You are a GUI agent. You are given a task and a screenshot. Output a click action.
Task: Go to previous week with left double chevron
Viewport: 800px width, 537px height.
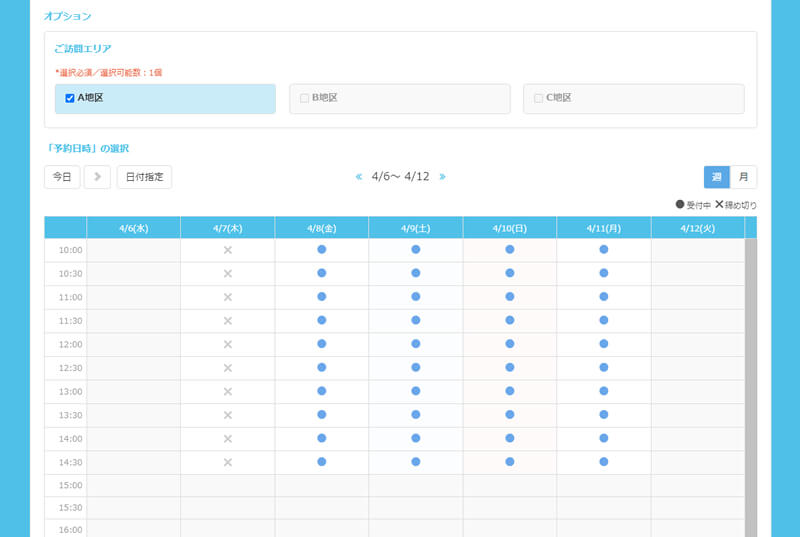pos(359,177)
